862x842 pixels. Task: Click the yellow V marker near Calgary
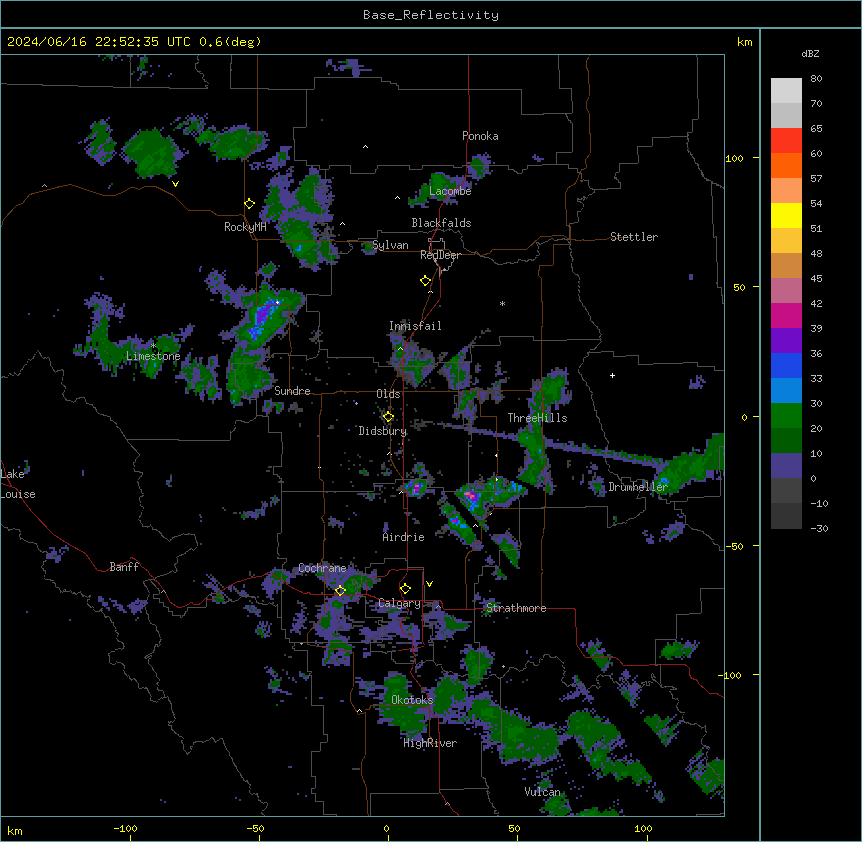429,584
